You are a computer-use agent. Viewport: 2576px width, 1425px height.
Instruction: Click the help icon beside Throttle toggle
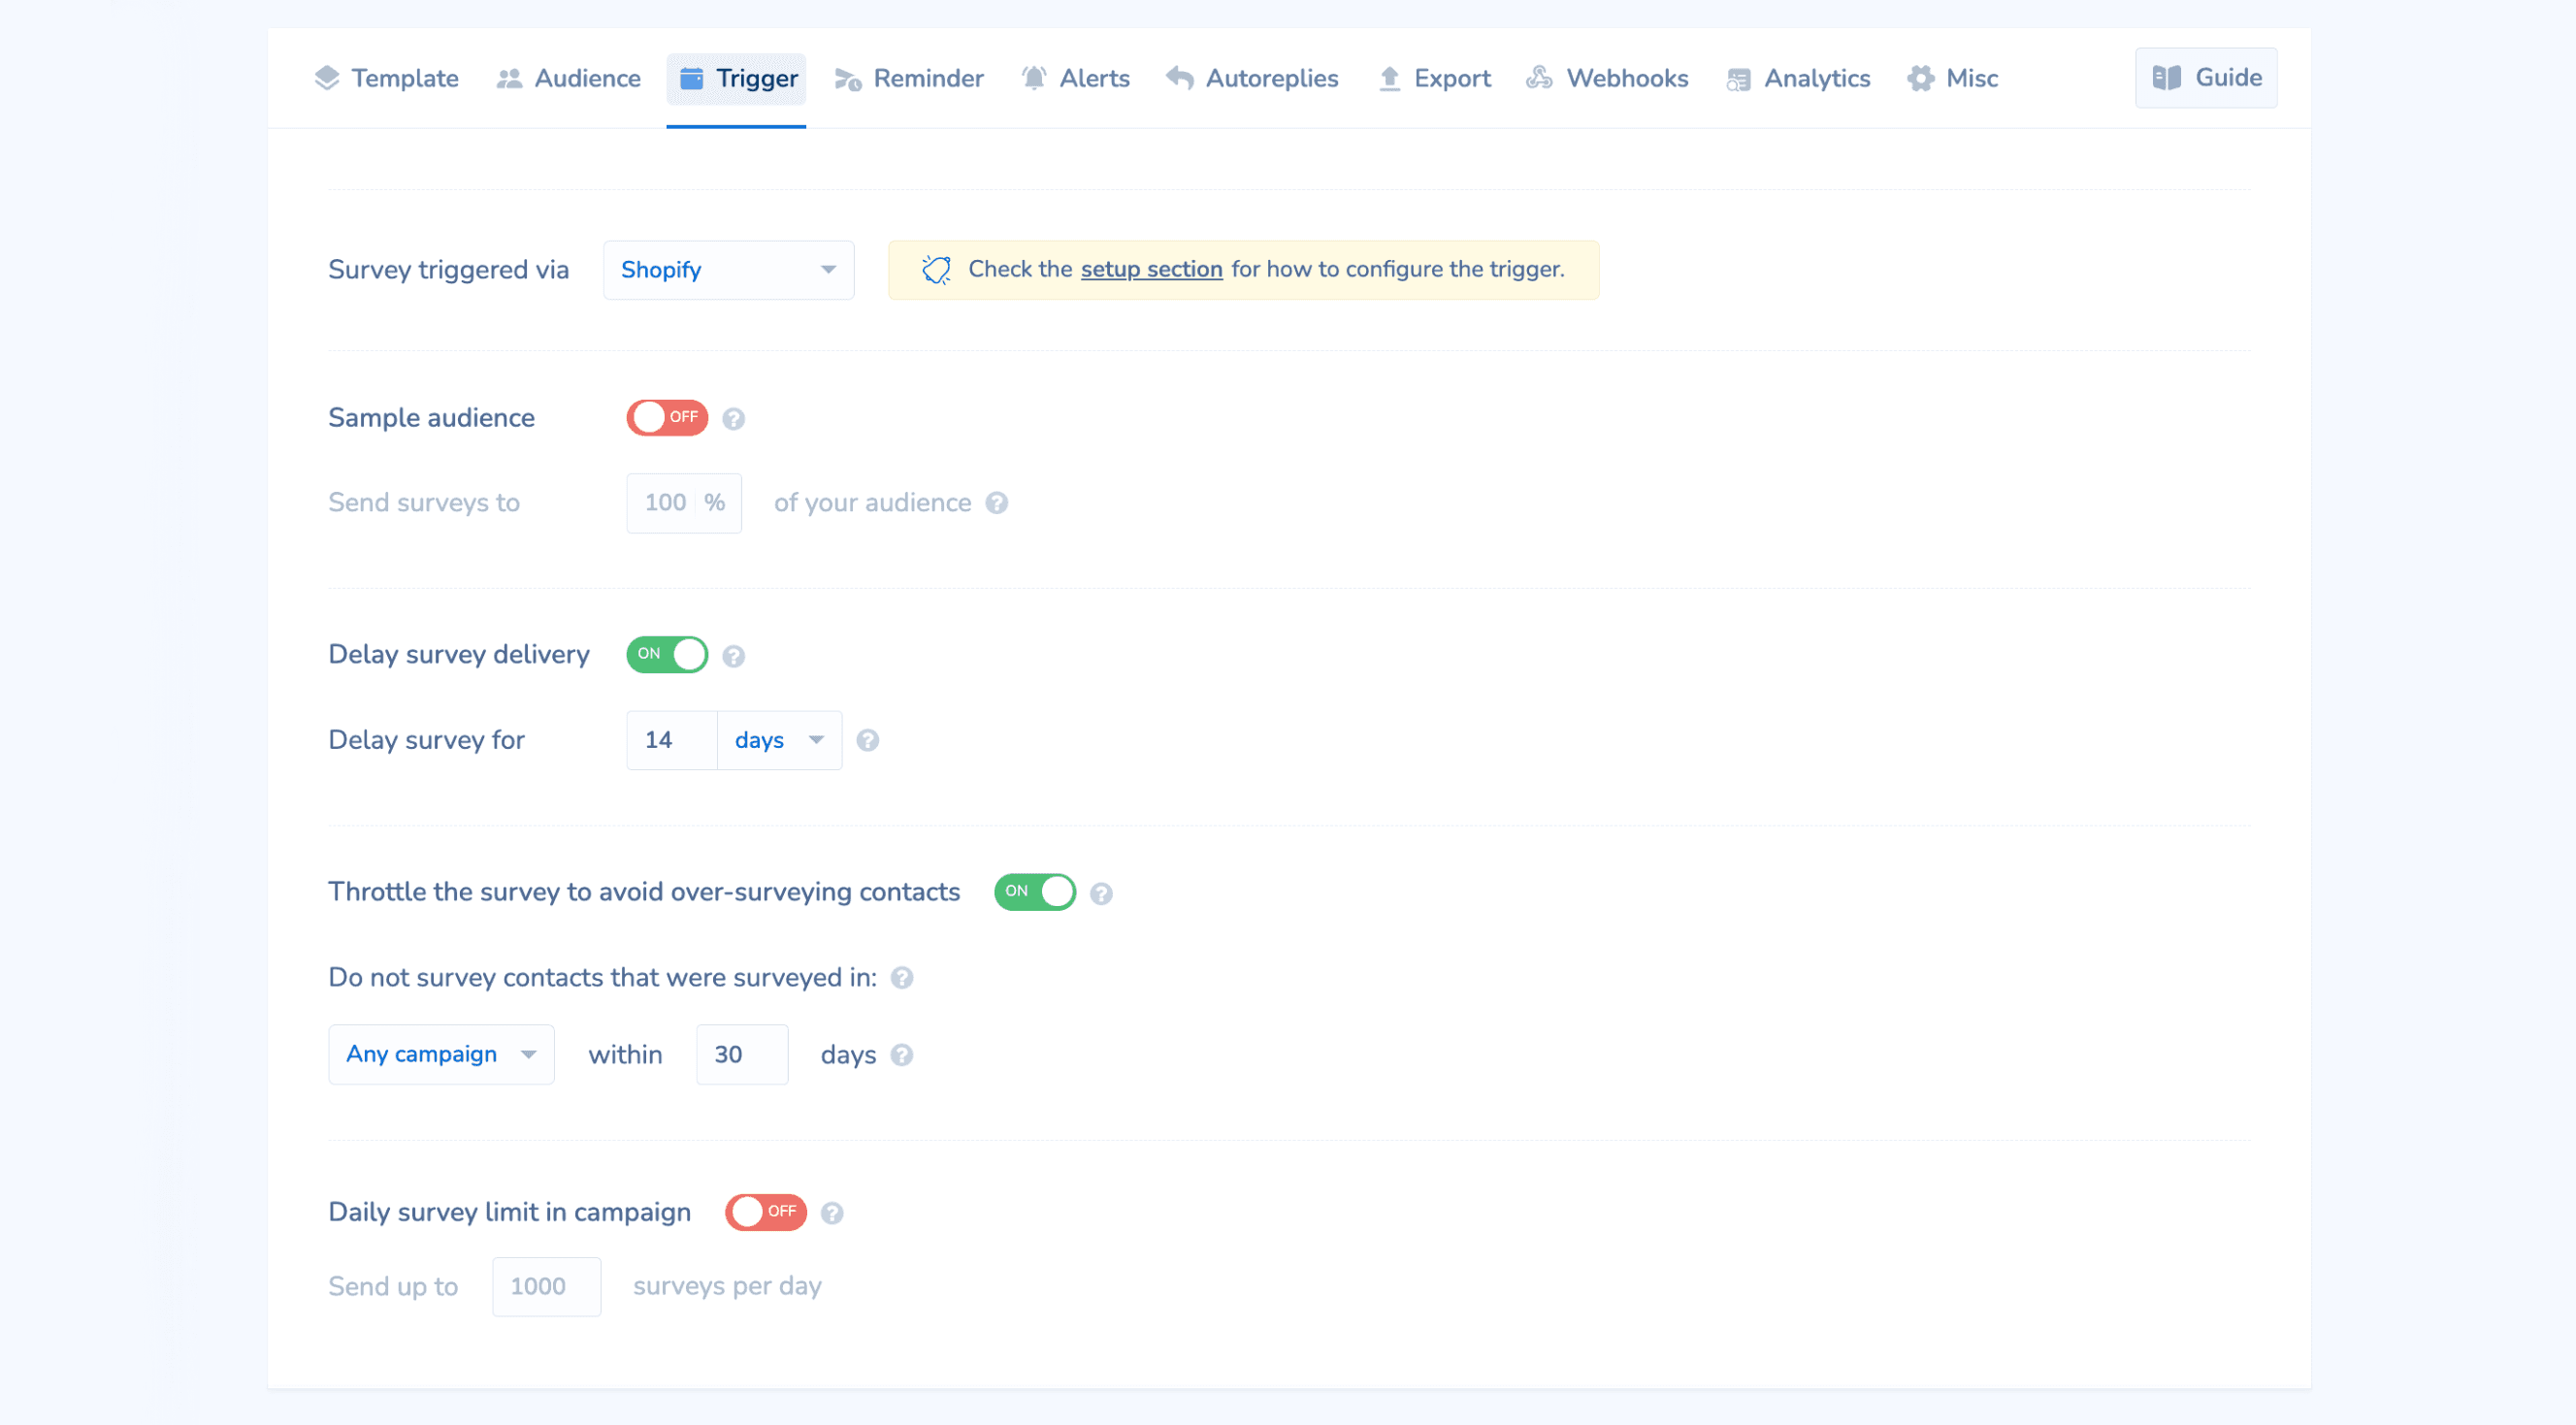(1101, 894)
